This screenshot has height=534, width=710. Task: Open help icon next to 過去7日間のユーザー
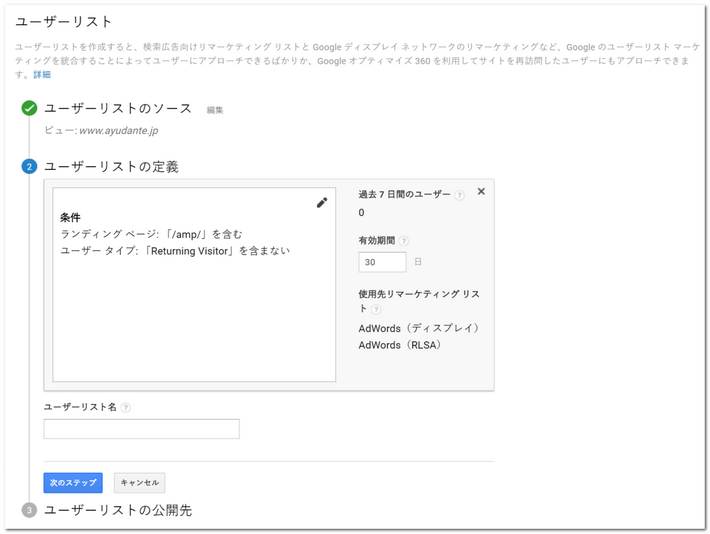click(x=459, y=195)
